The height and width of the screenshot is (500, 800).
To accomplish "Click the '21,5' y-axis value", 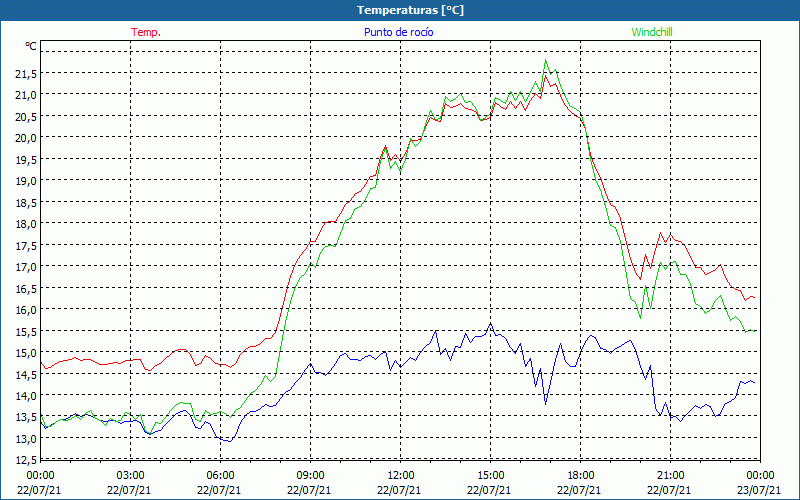I will pos(26,74).
